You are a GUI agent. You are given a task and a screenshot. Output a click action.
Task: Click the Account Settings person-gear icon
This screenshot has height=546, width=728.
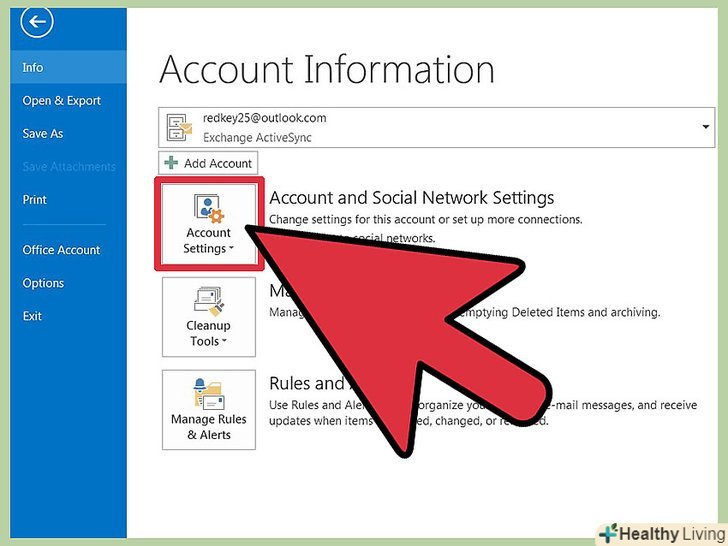208,208
